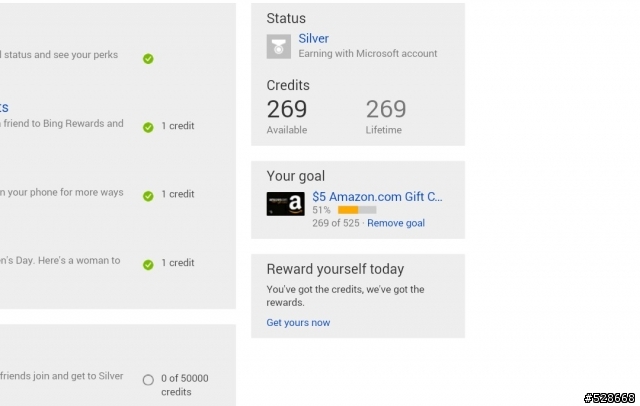
Task: Click green check on 'friend to Bing Rewards' row
Action: pos(148,127)
